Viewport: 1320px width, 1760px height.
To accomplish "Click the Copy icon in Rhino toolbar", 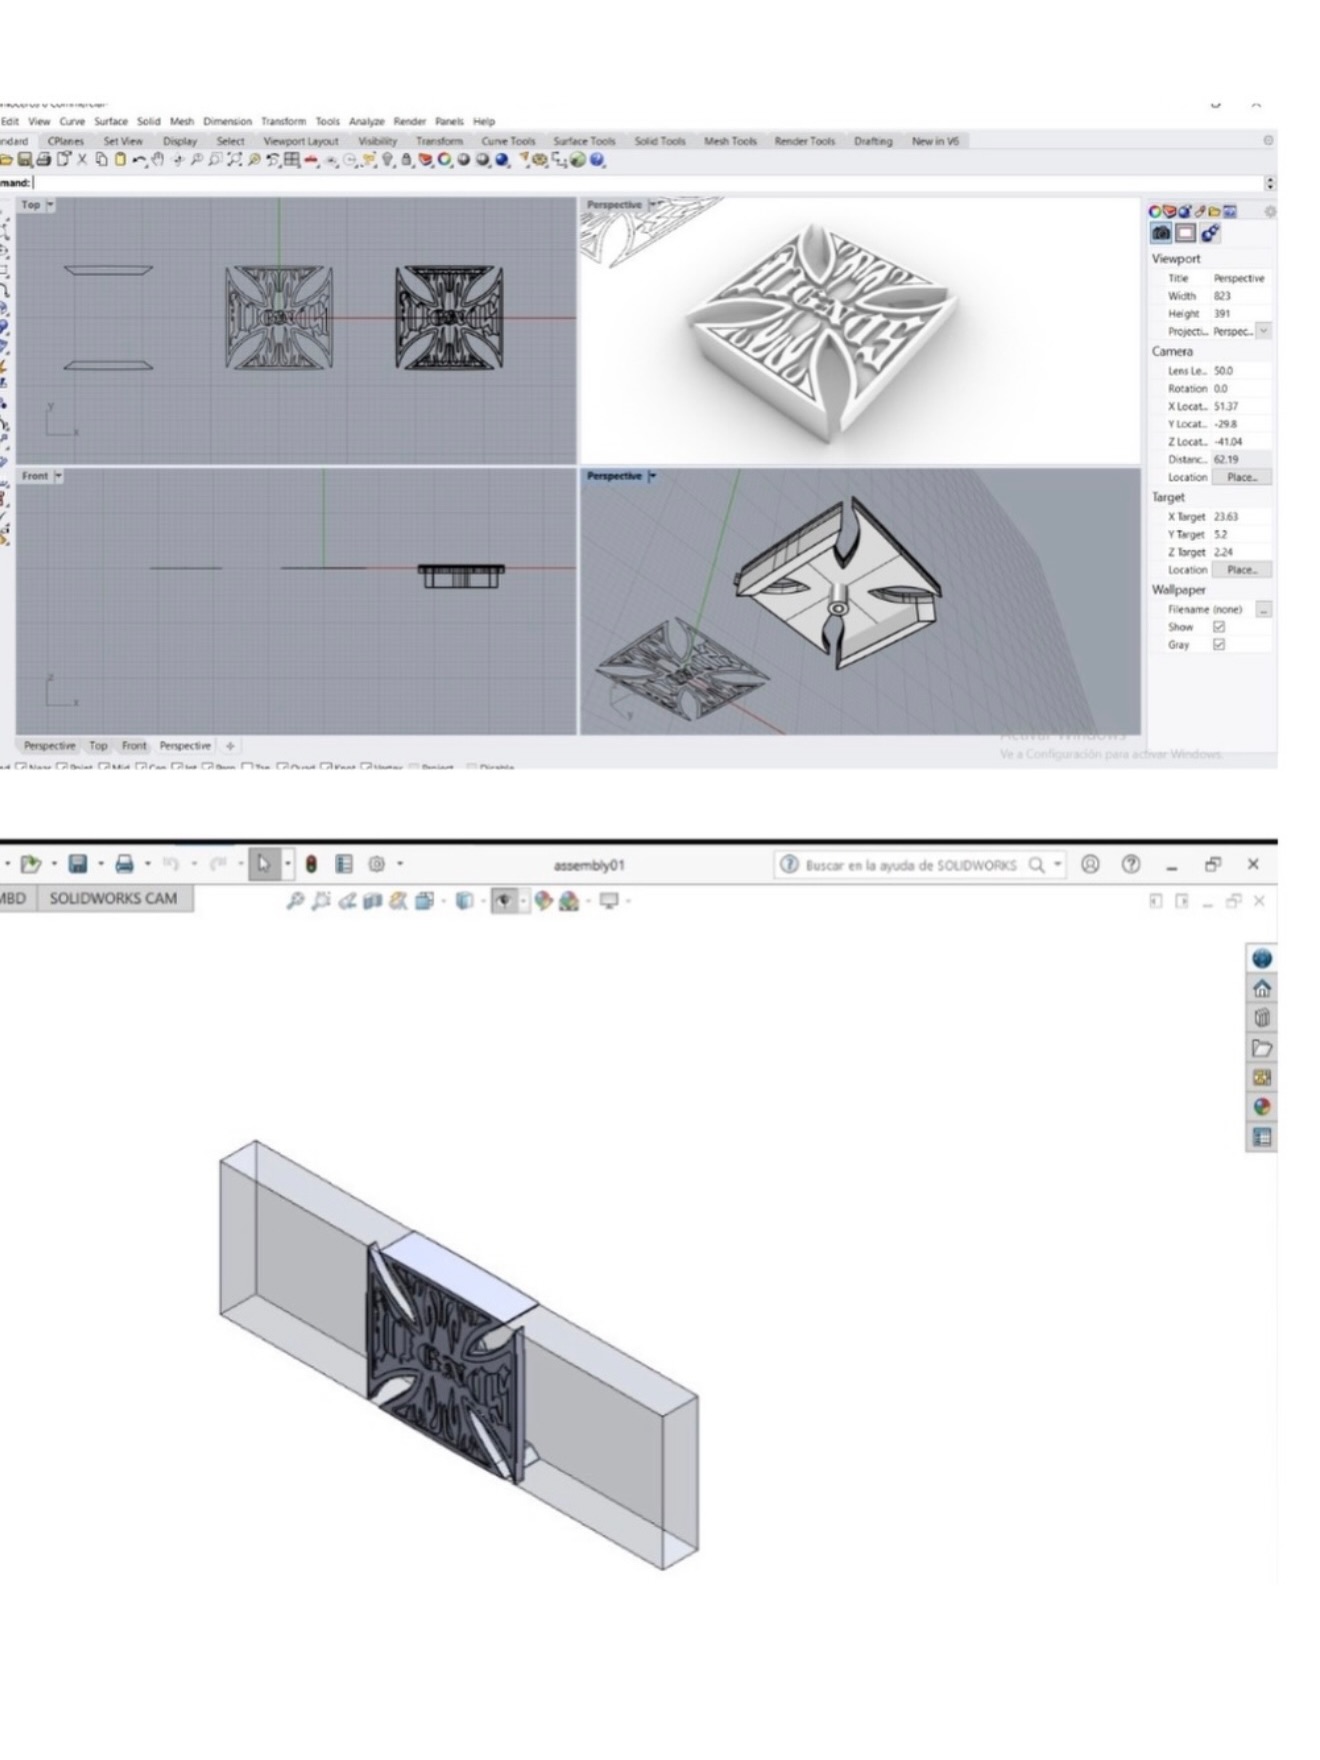I will click(101, 160).
